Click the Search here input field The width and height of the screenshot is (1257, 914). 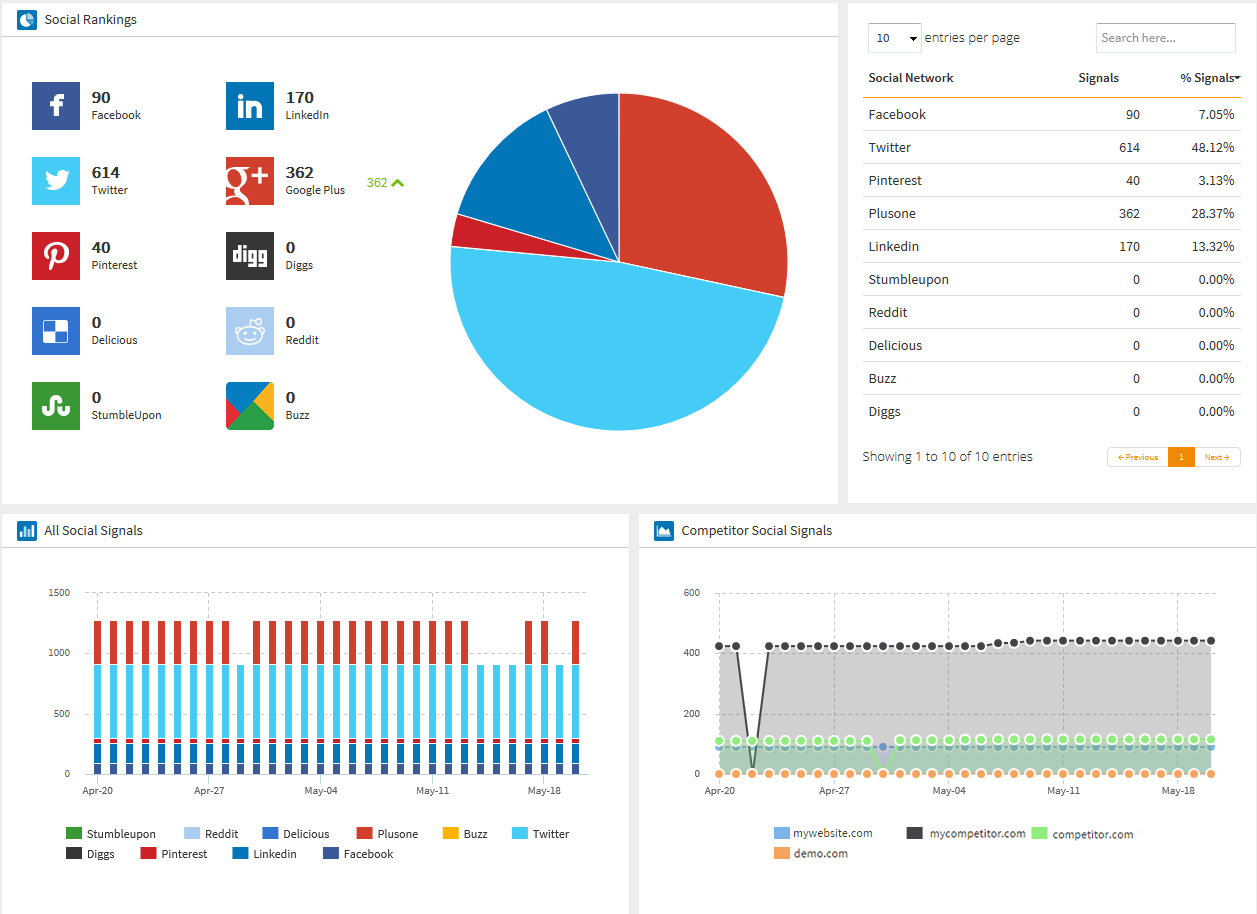tap(1165, 38)
